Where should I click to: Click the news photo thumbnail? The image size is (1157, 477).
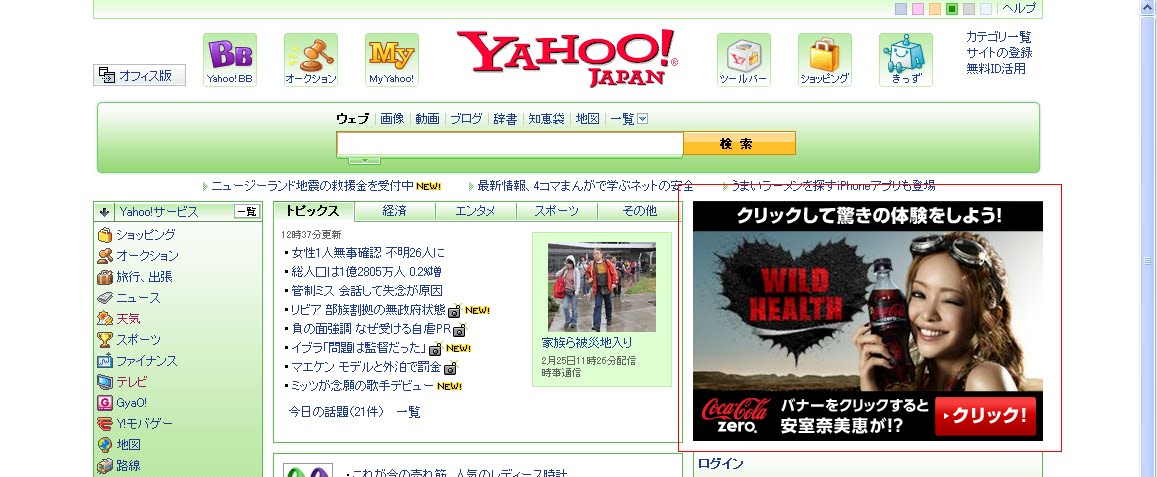click(x=601, y=286)
